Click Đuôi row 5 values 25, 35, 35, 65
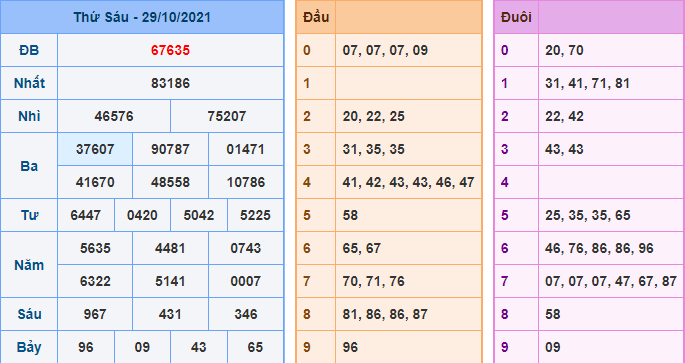The height and width of the screenshot is (363, 685). pyautogui.click(x=588, y=215)
